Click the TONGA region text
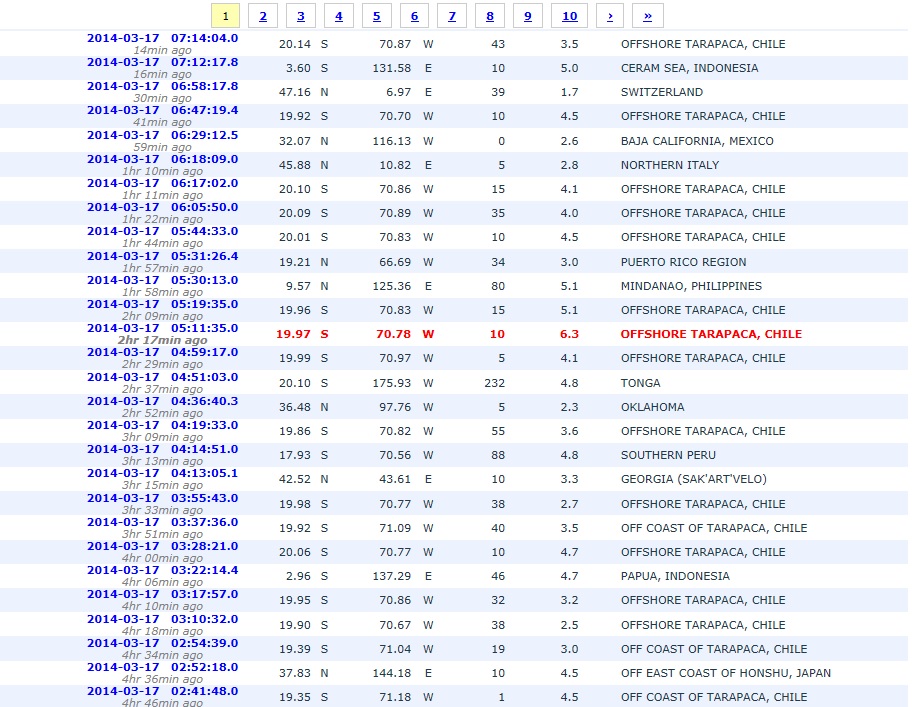The height and width of the screenshot is (707, 912). click(x=640, y=383)
